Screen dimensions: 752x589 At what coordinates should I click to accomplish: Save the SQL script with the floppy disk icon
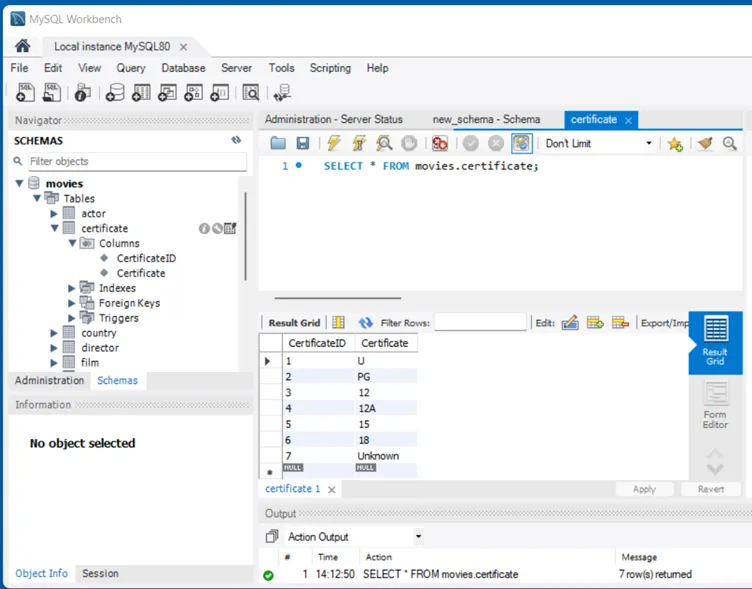302,144
